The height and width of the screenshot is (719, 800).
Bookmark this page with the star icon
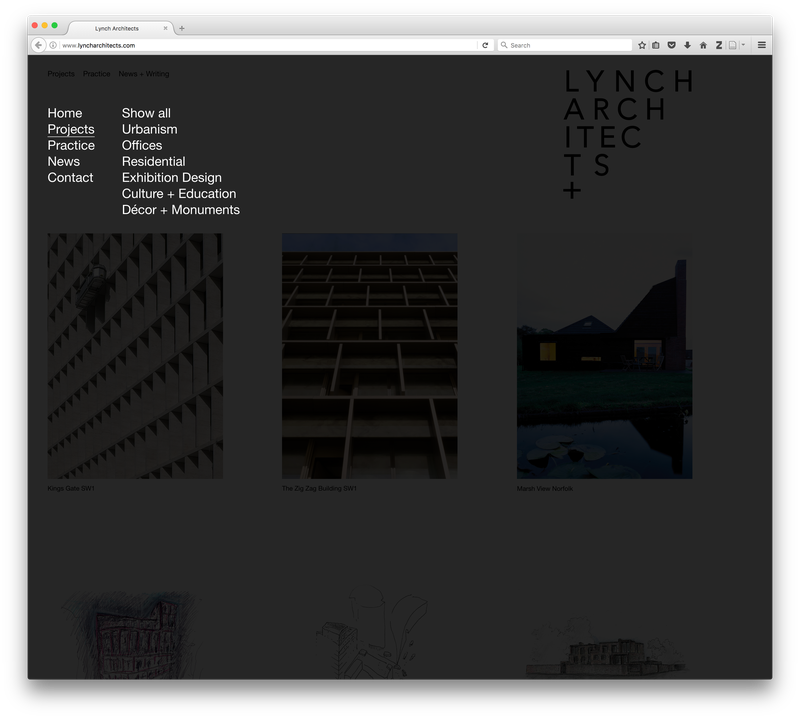coord(642,45)
